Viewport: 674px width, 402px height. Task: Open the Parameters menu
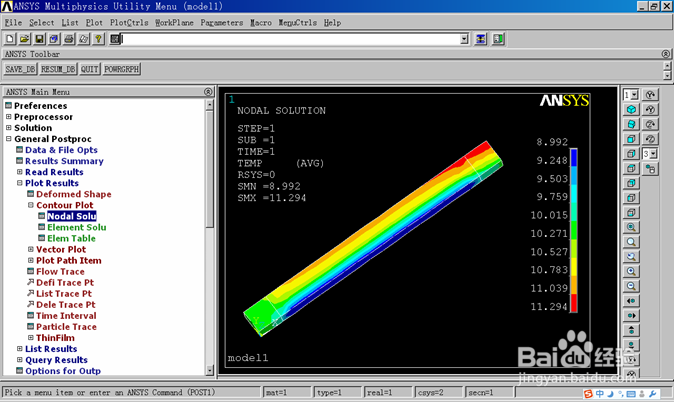click(x=221, y=22)
